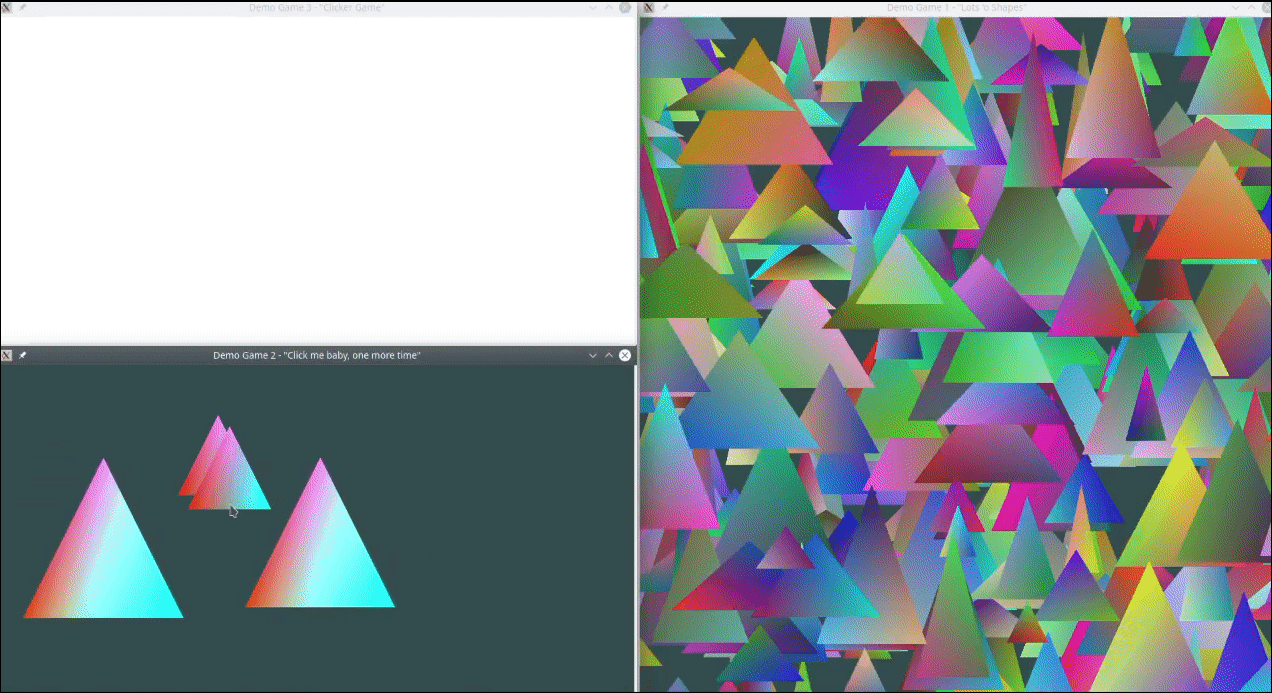The height and width of the screenshot is (693, 1272).
Task: Close the "Lots 'o Shapes" game window
Action: tap(1265, 7)
